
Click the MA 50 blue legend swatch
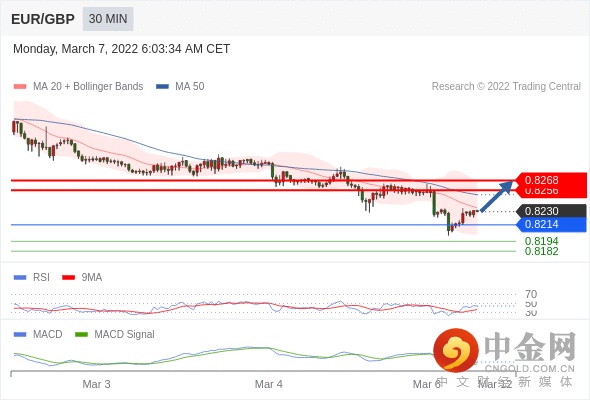pos(162,87)
